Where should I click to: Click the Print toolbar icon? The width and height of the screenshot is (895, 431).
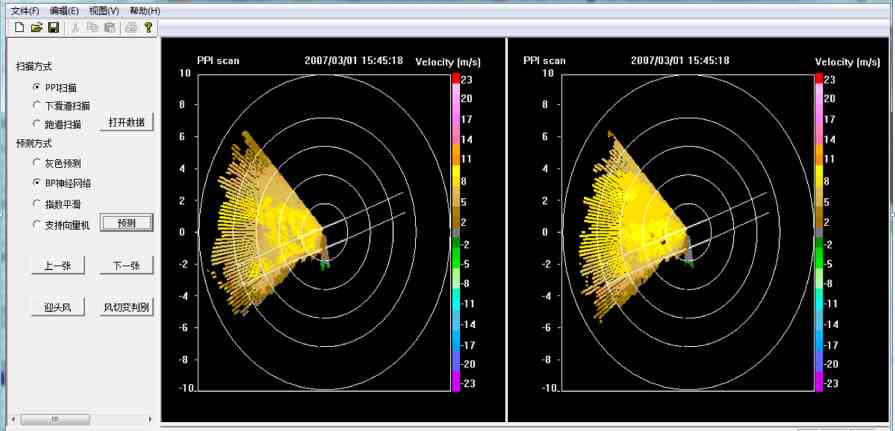130,27
